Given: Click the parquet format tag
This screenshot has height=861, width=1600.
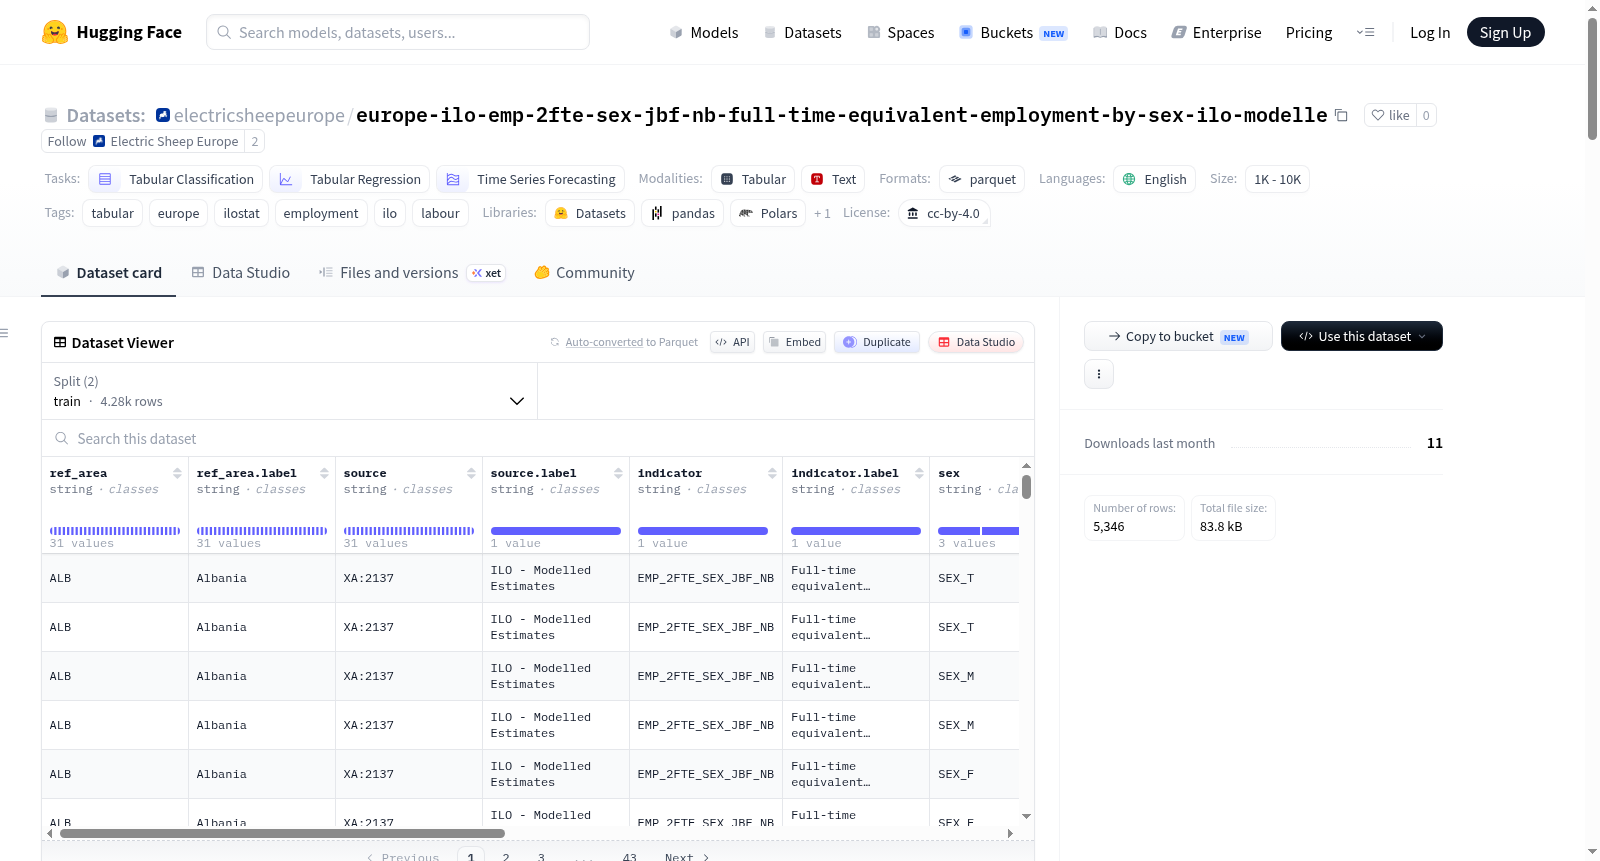Looking at the screenshot, I should pos(982,179).
